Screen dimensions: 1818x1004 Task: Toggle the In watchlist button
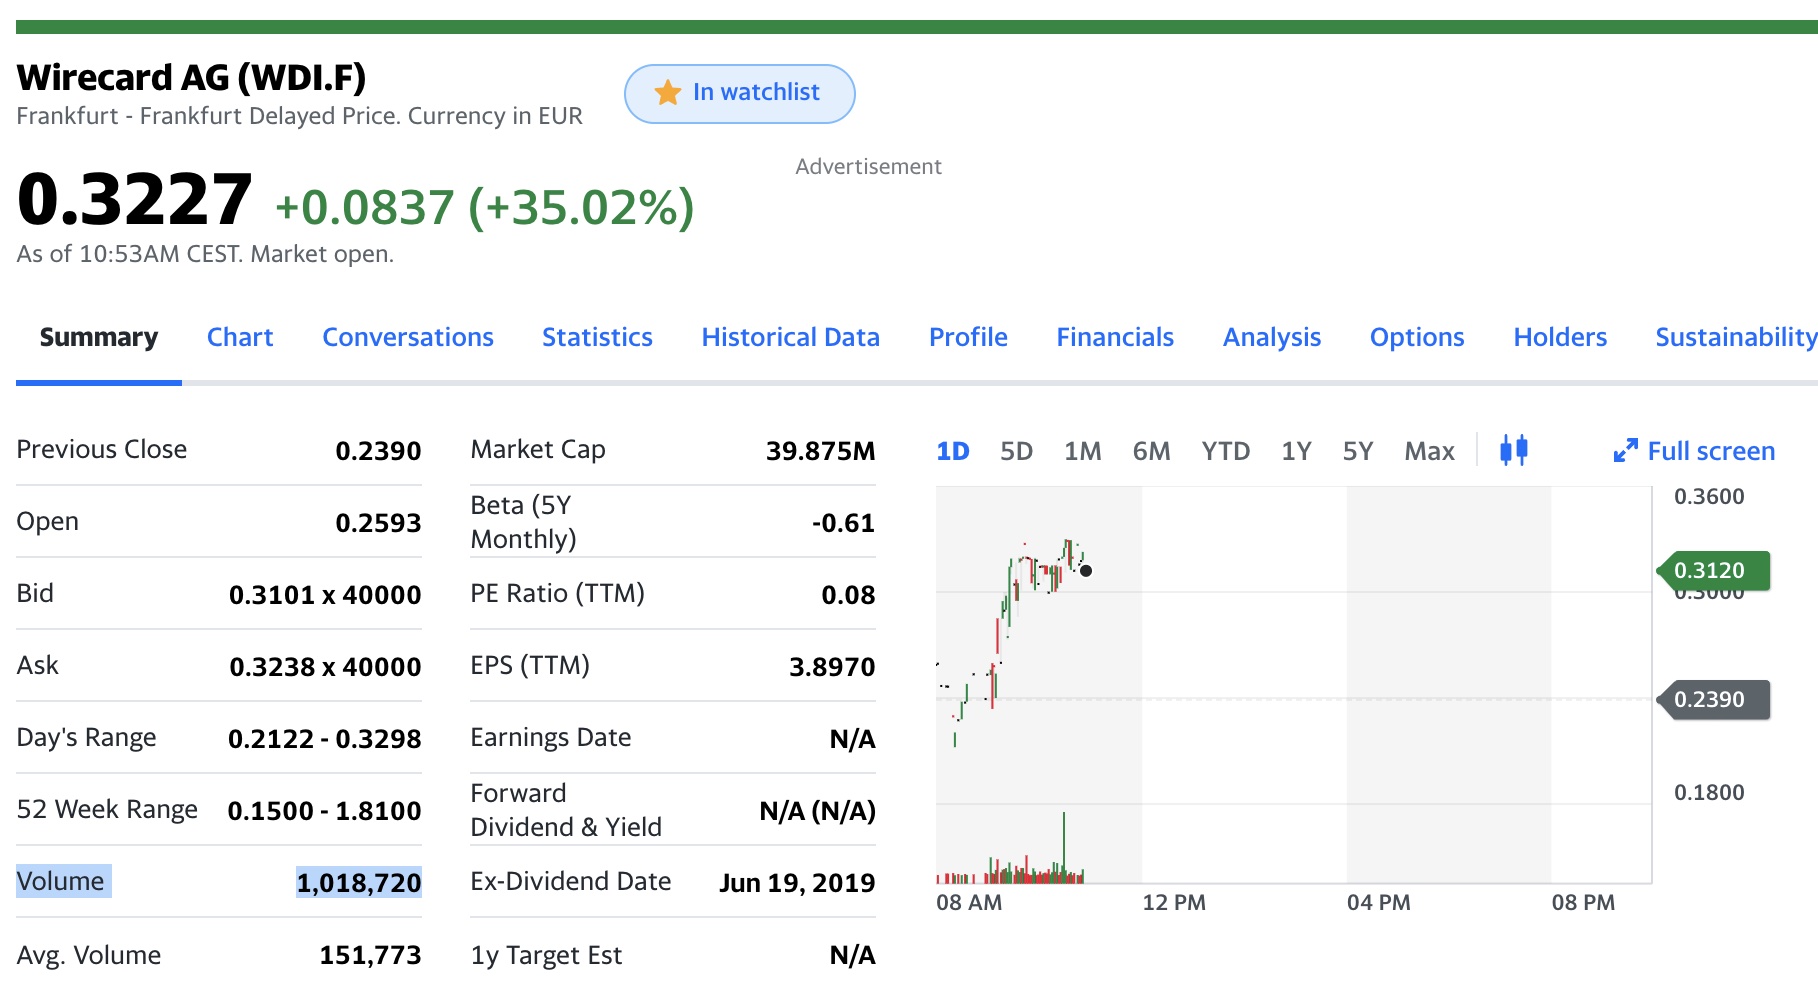click(739, 94)
